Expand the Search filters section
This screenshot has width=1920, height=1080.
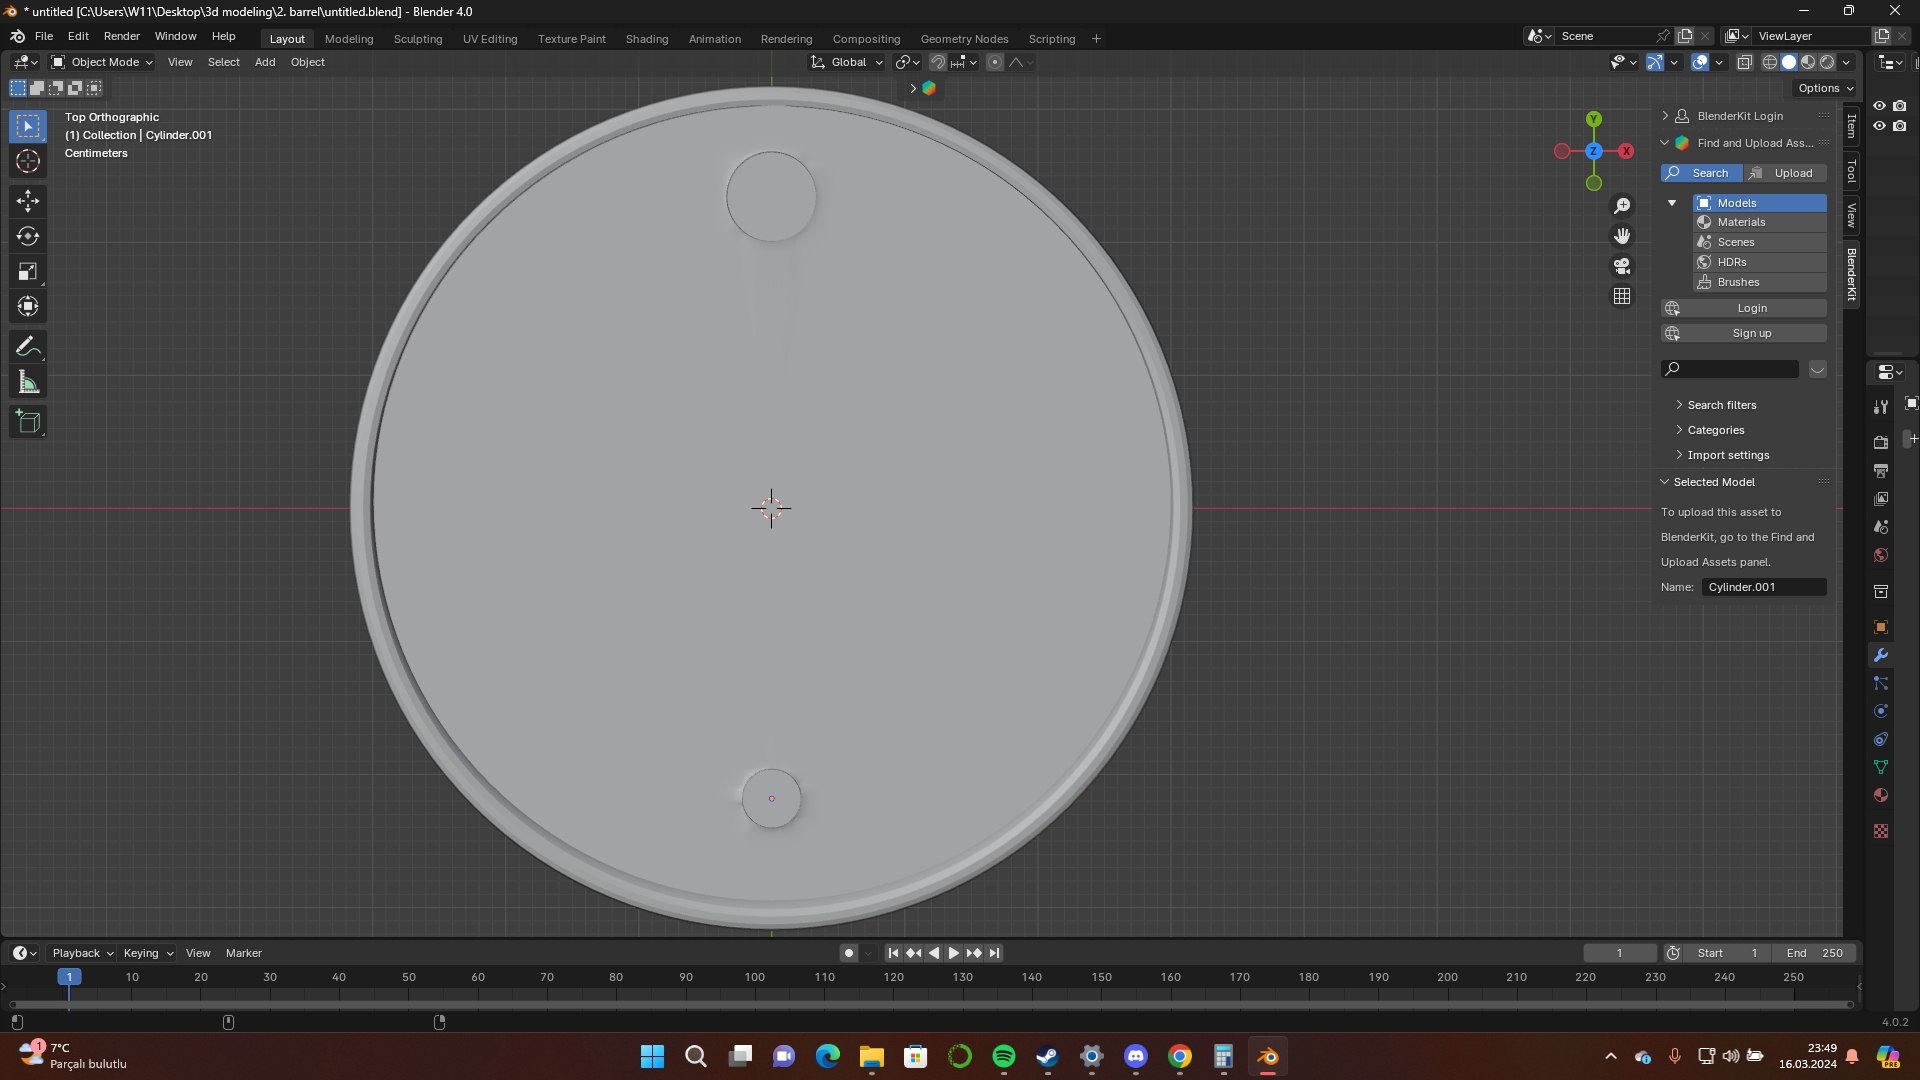pos(1721,405)
